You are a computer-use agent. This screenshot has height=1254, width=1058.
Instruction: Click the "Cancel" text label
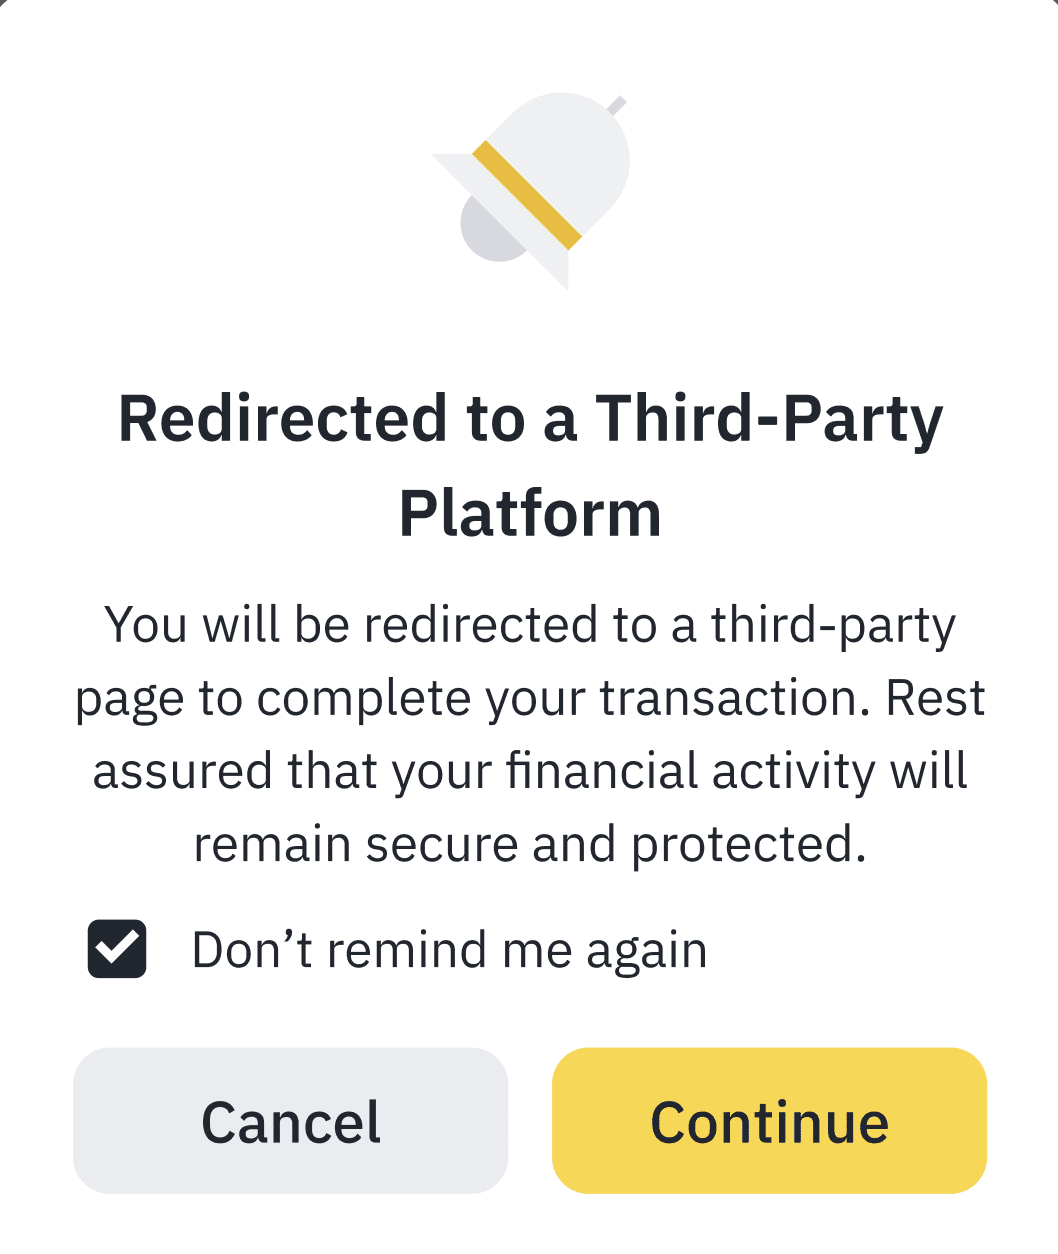(291, 1122)
